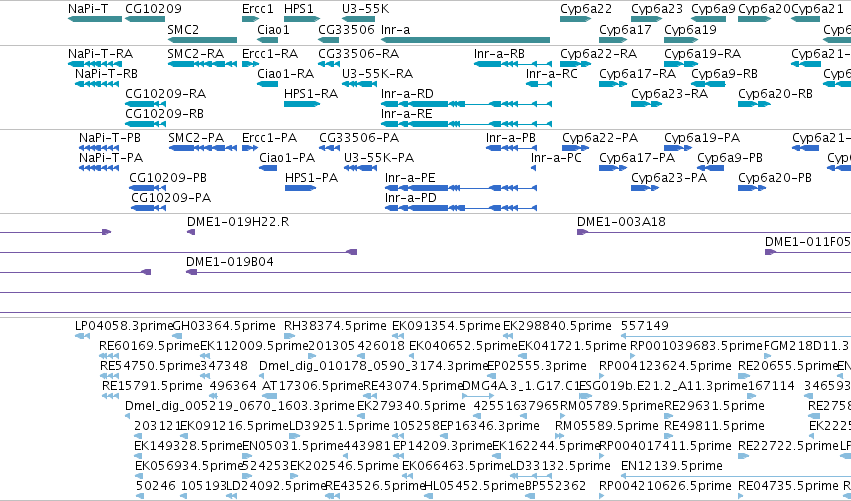Select the HPS1-RA transcript label

coord(311,94)
